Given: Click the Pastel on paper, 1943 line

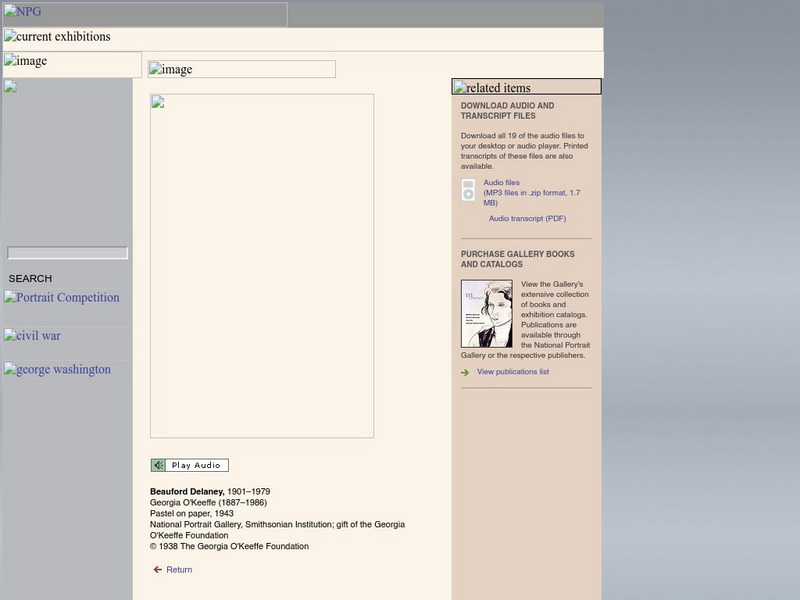Looking at the screenshot, I should click(x=192, y=514).
